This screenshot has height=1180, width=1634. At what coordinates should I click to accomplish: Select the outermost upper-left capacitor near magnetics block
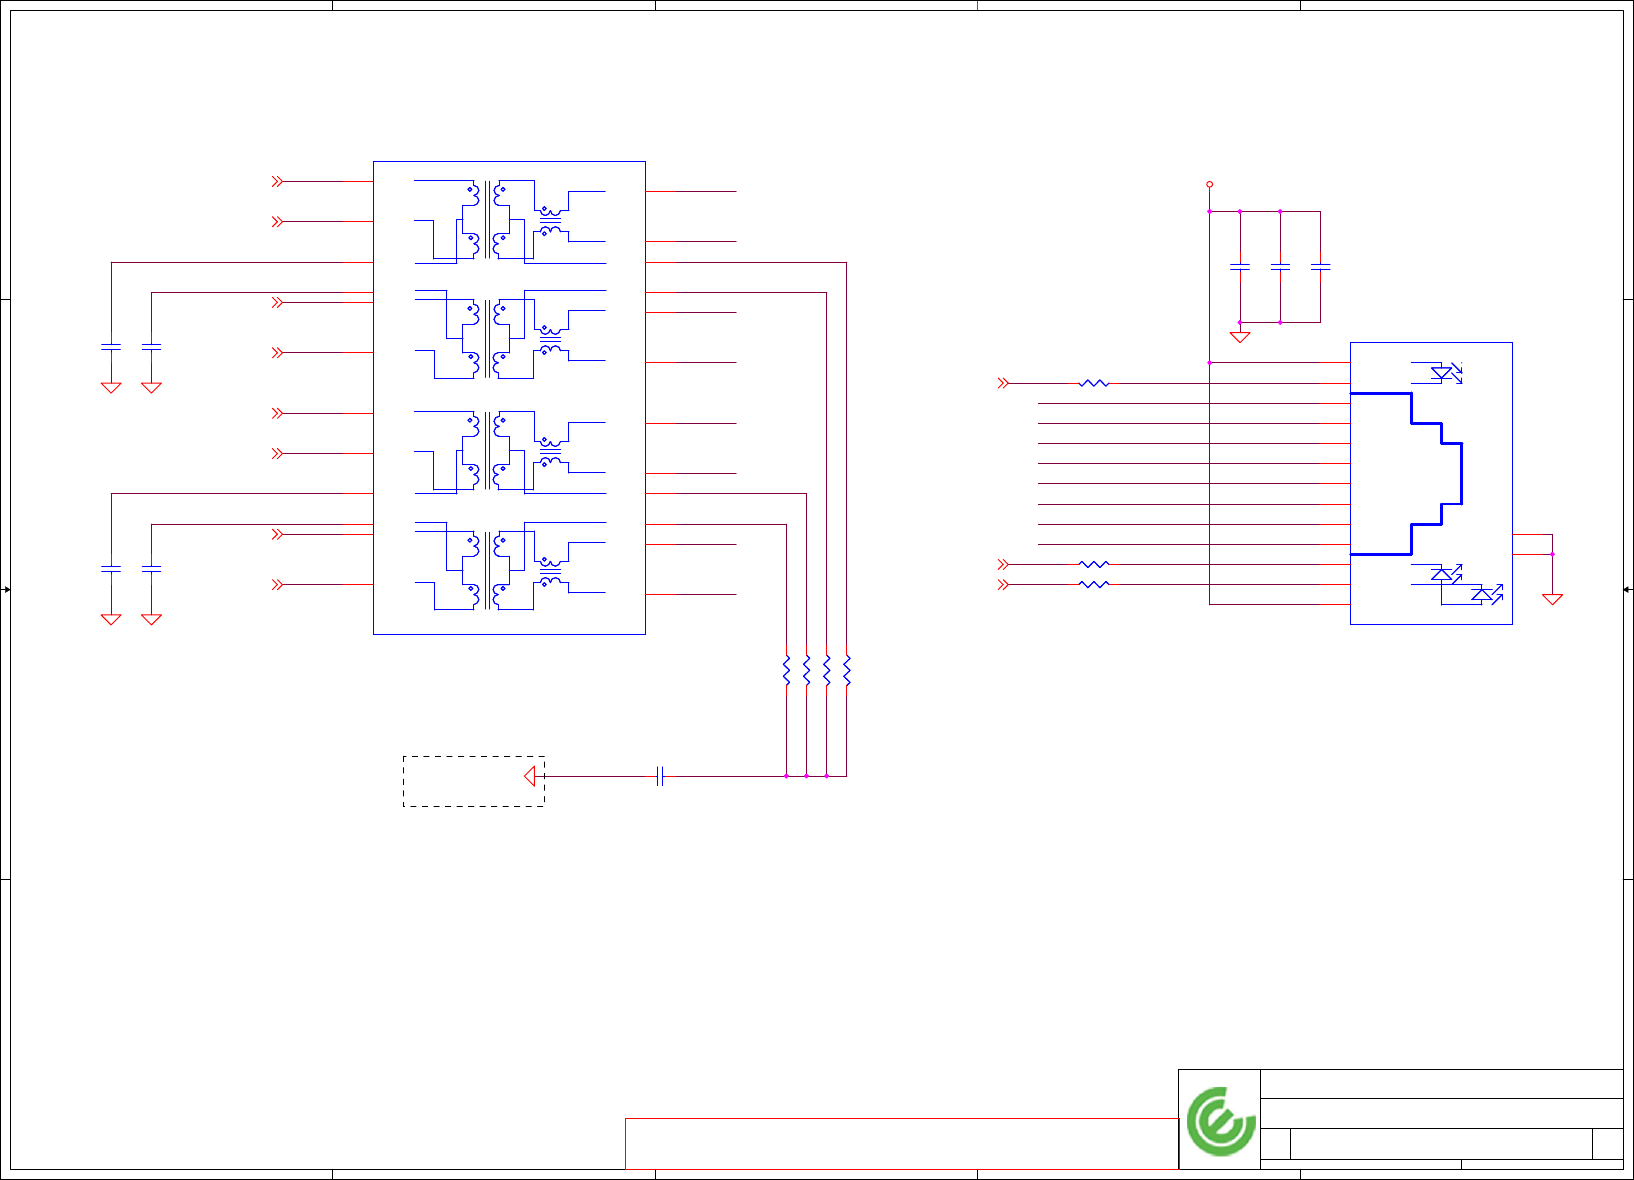pos(111,347)
